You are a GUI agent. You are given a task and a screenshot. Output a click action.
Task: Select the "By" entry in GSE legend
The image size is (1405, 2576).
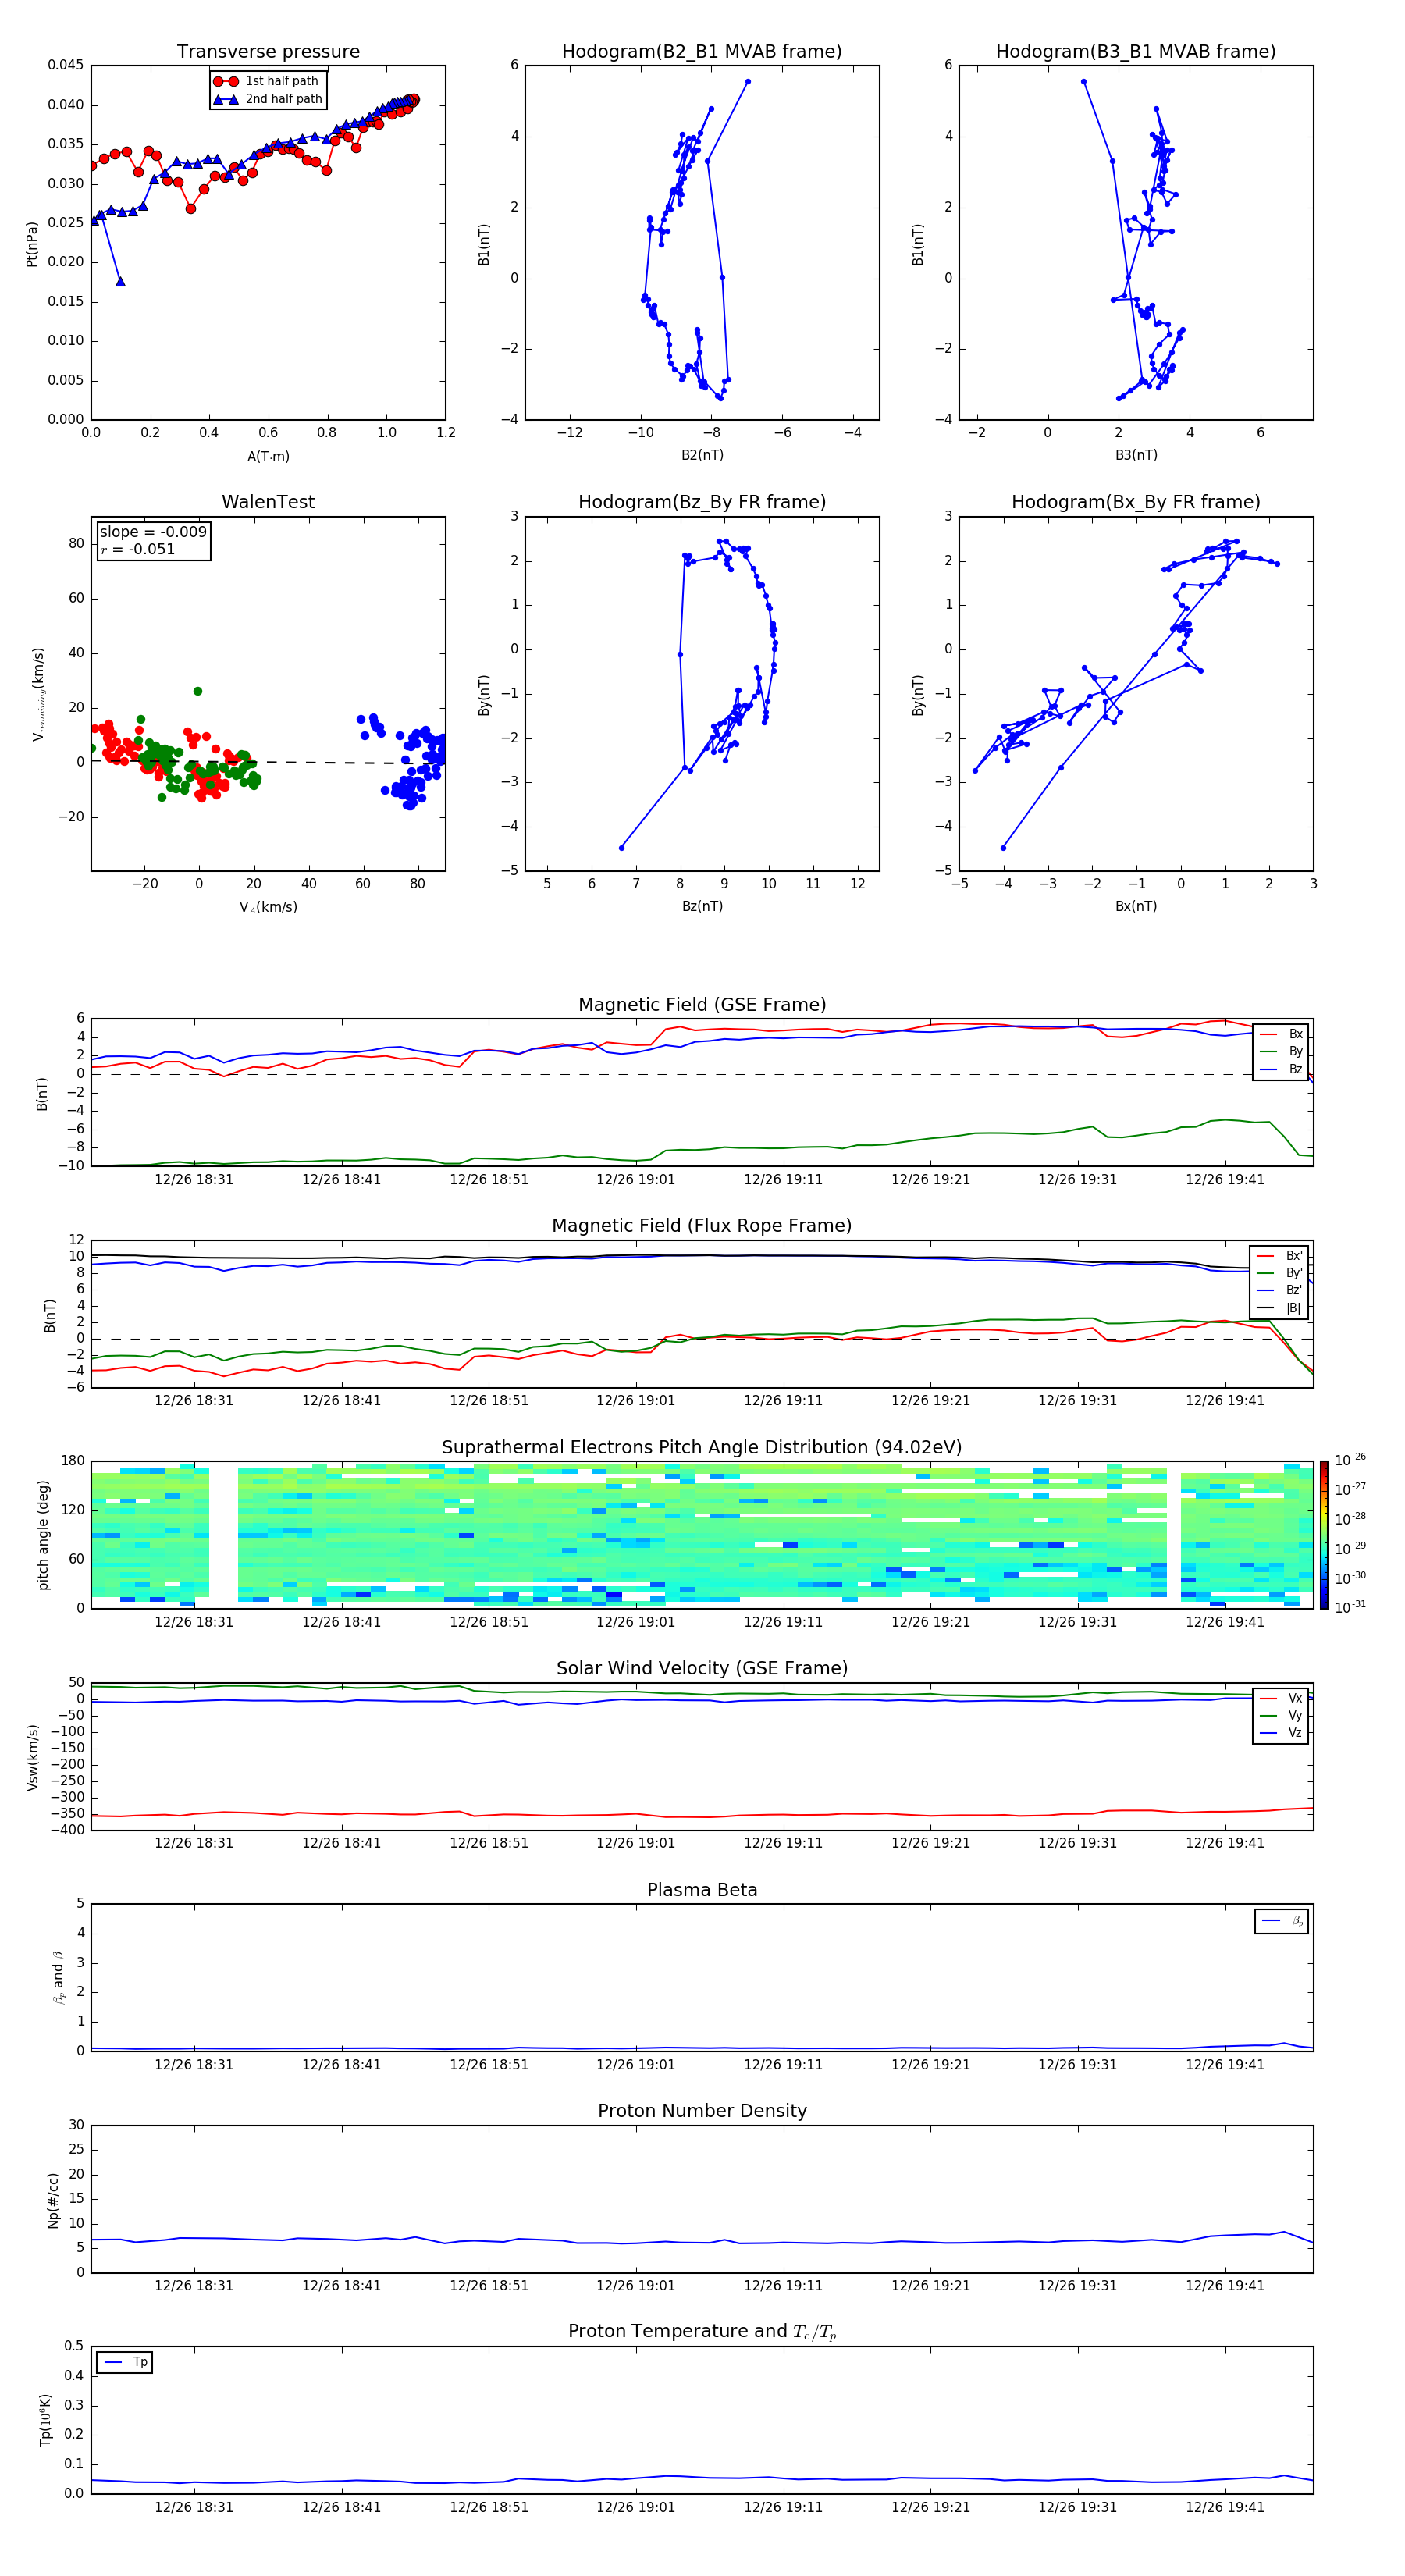[x=1281, y=1052]
